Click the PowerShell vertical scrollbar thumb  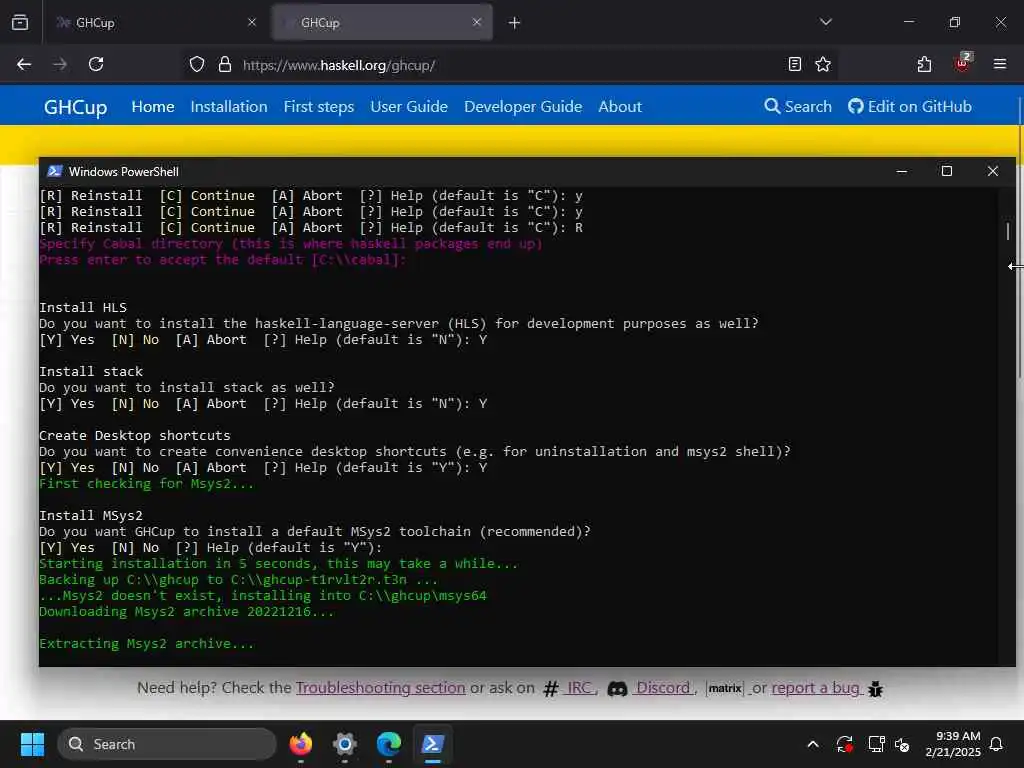tap(1008, 231)
